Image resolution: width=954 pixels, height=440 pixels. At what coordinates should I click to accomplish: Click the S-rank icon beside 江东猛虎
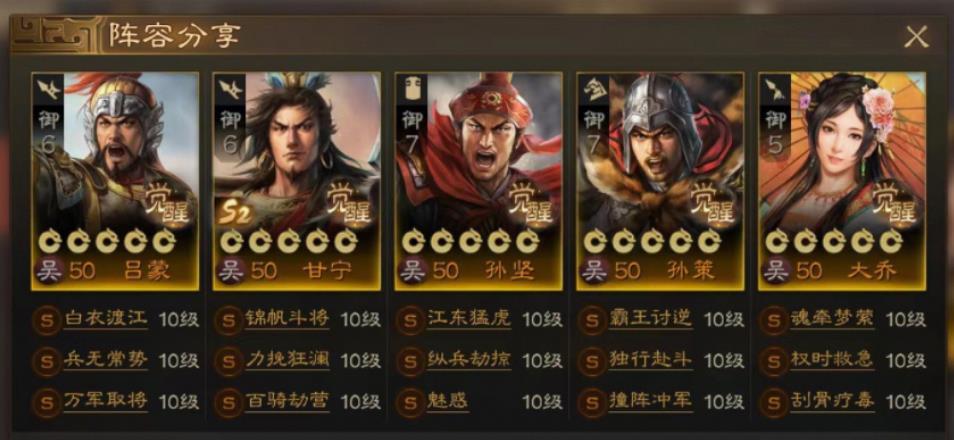tap(410, 320)
